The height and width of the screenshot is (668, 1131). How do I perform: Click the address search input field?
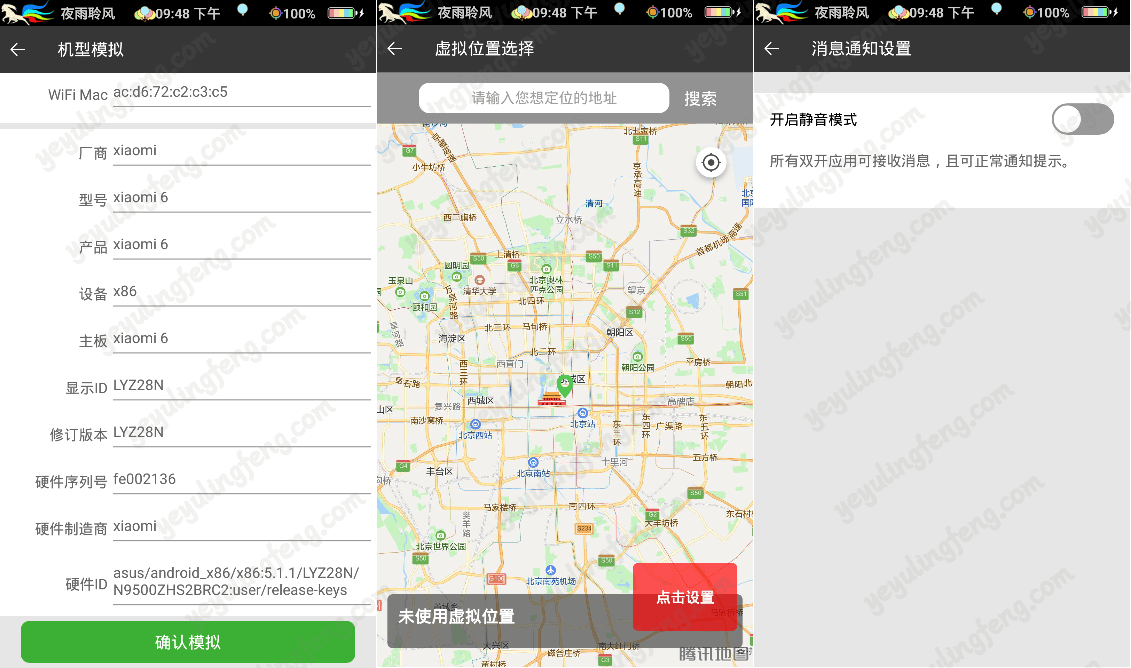click(x=544, y=97)
